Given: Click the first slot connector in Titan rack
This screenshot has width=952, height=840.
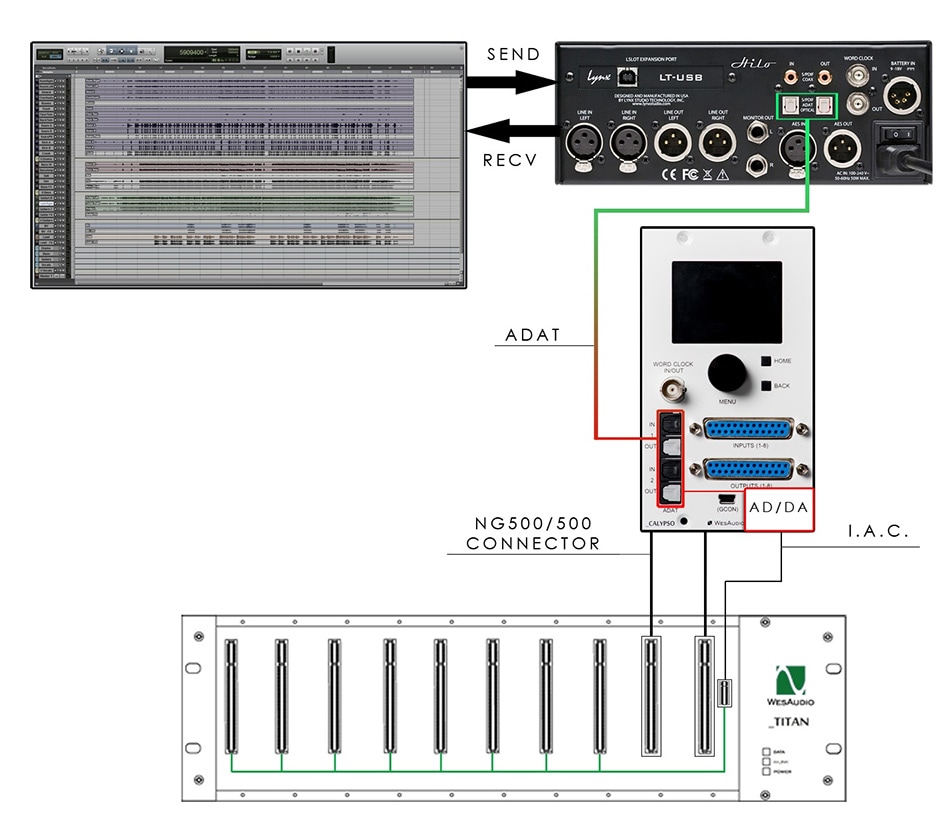Looking at the screenshot, I should click(x=231, y=696).
